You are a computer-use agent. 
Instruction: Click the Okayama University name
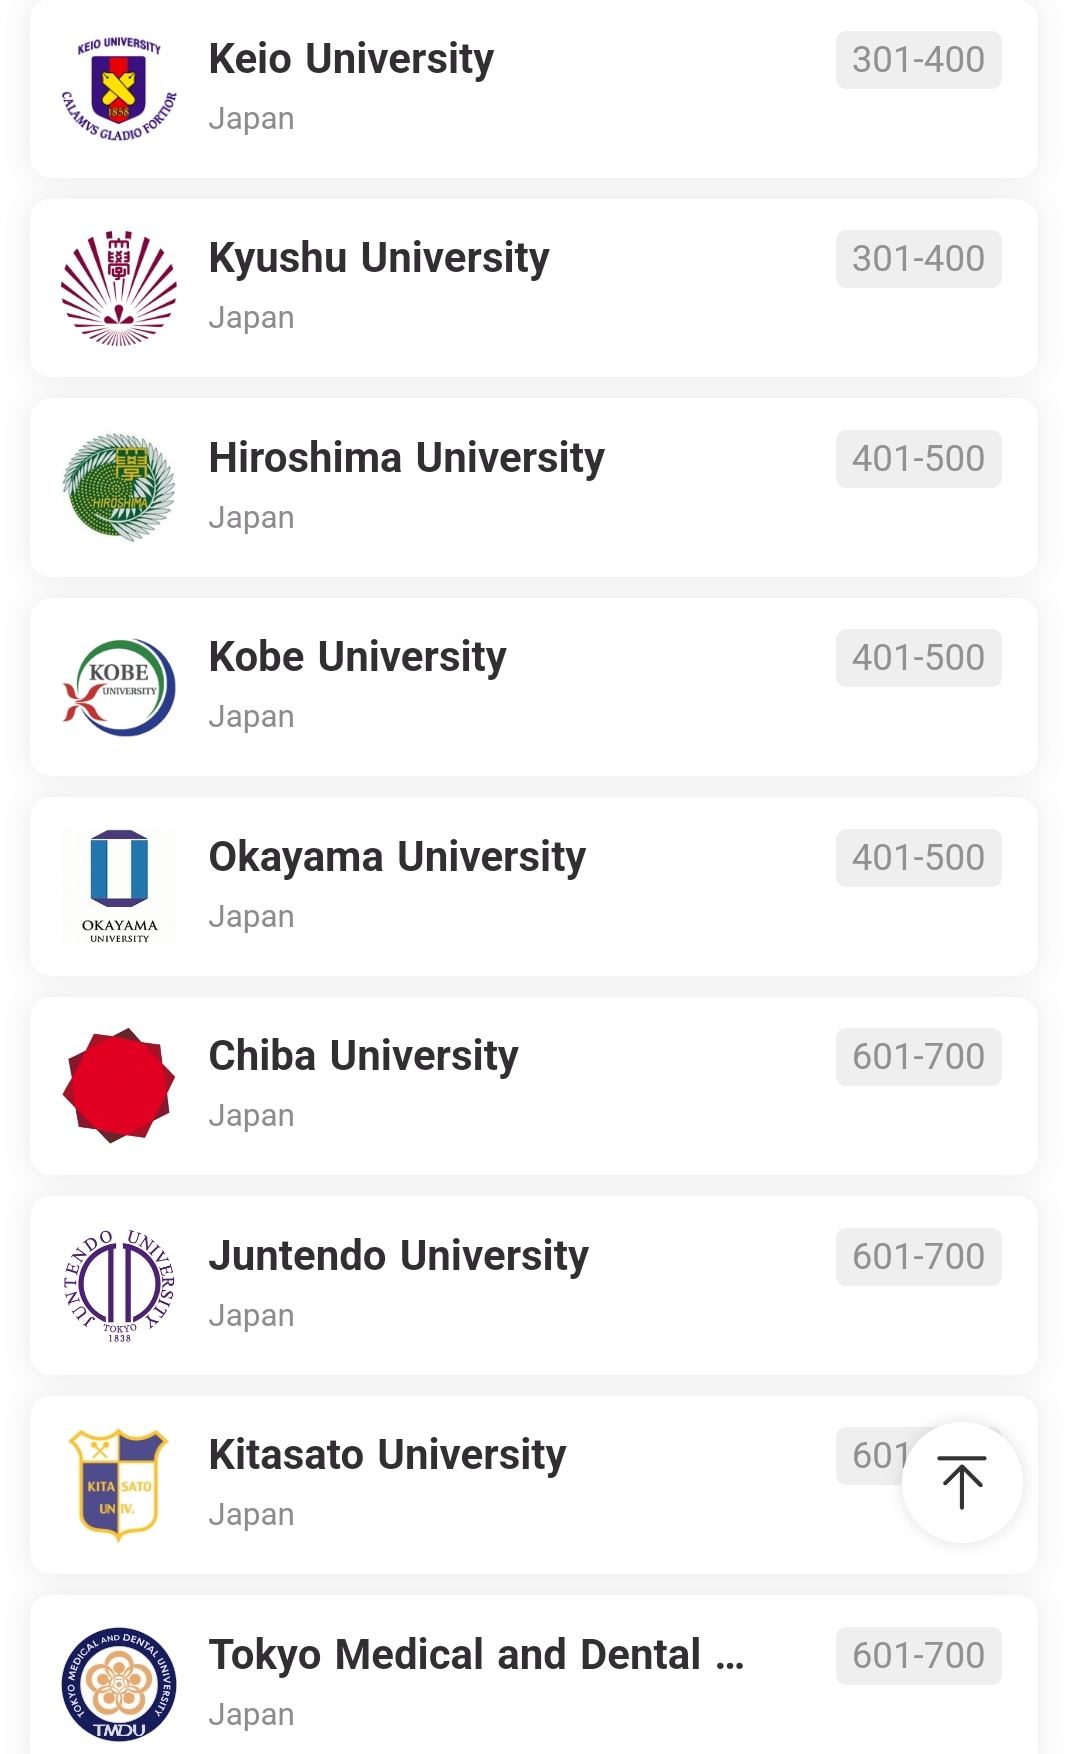(397, 857)
